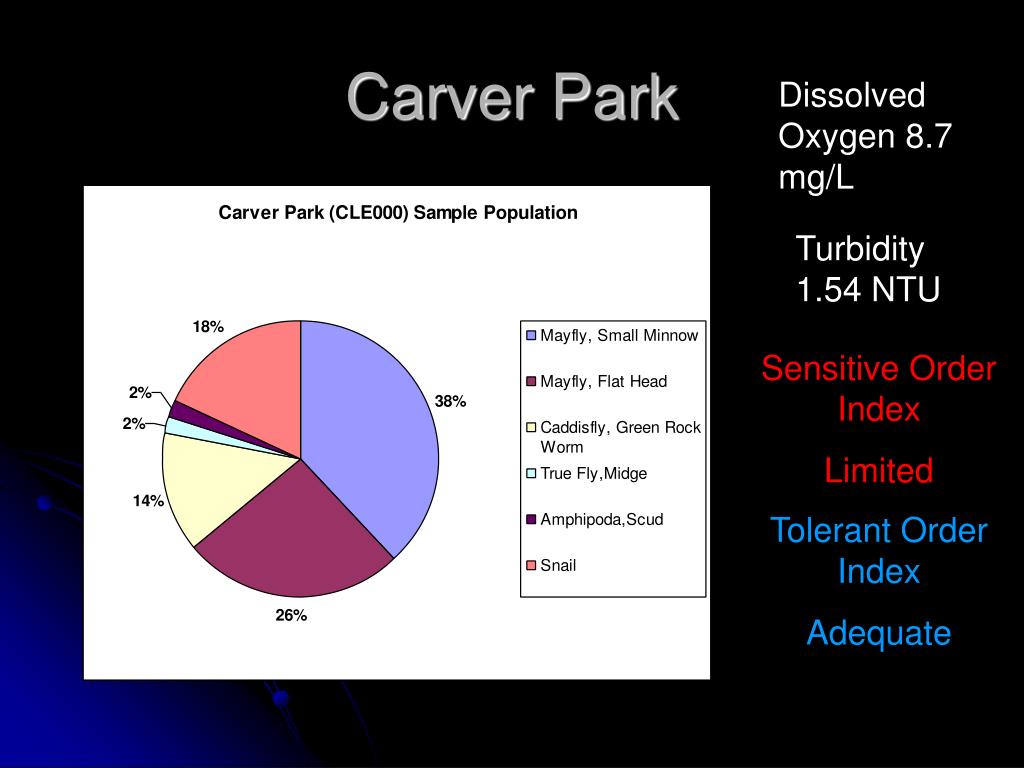Click the 18% pie slice label
1024x768 pixels.
tap(208, 327)
